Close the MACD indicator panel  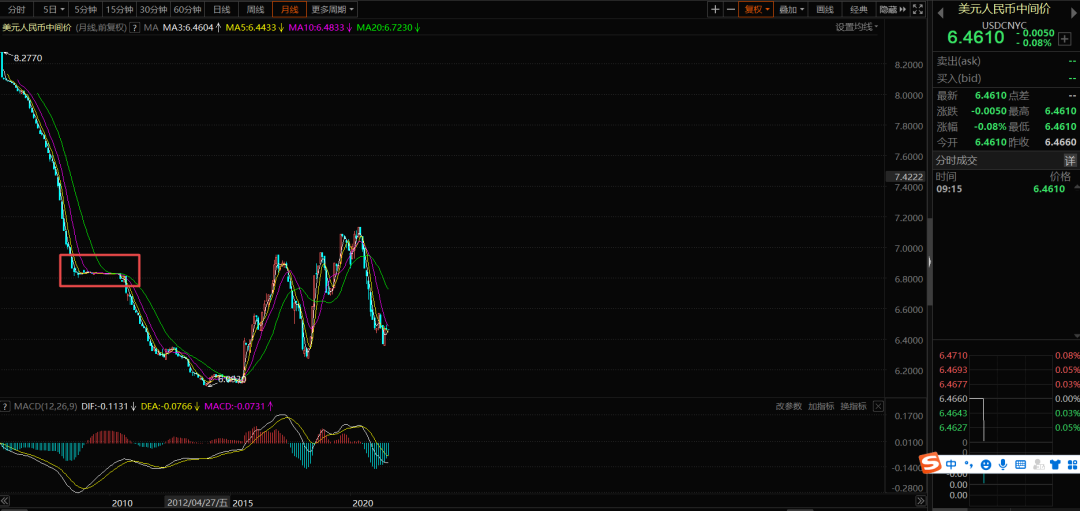click(878, 406)
